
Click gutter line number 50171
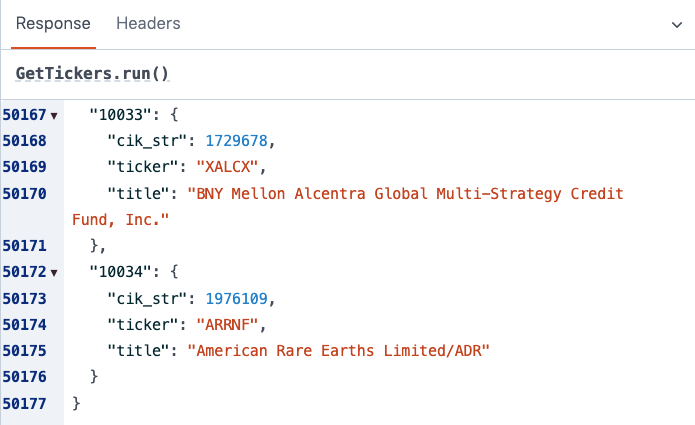pyautogui.click(x=25, y=245)
